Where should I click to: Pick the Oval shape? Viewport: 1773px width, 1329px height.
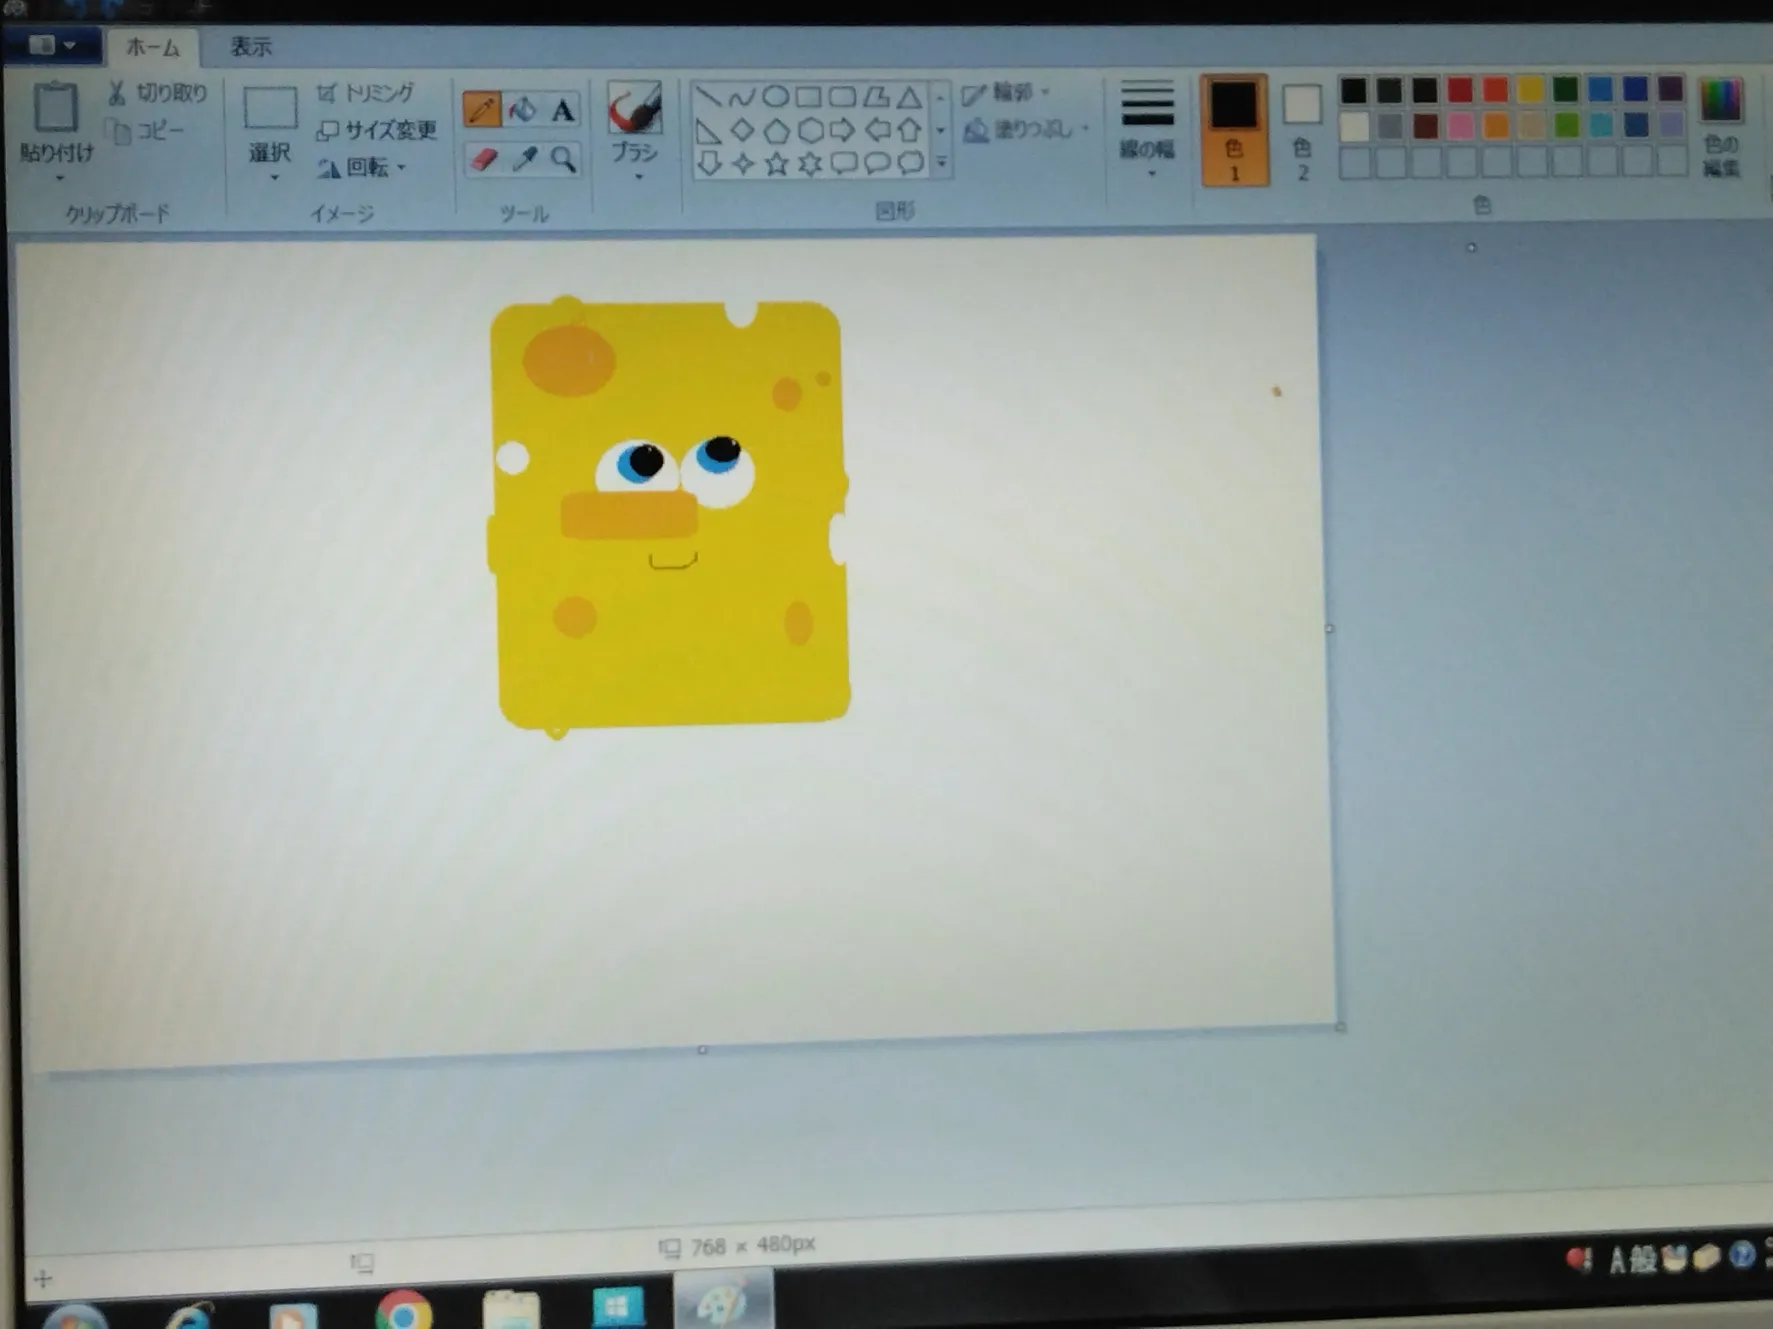click(x=775, y=97)
